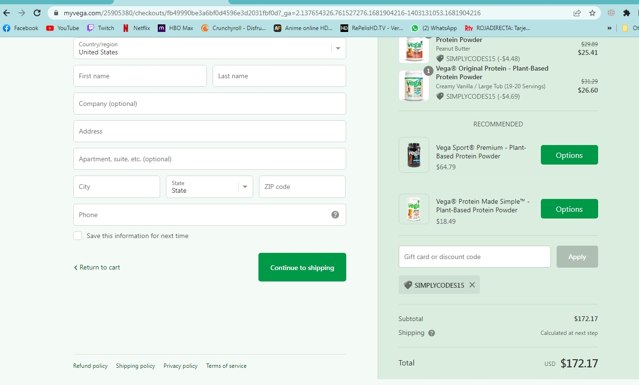Open the extensions puzzle icon
639x385 pixels.
[626, 13]
